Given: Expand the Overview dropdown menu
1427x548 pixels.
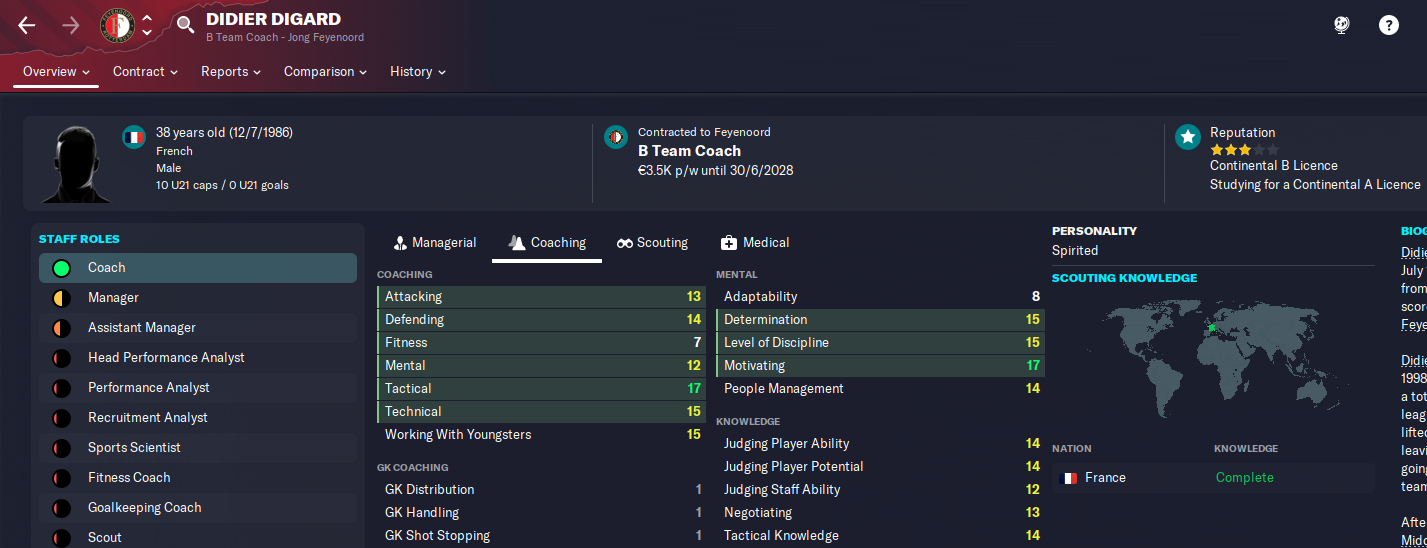Looking at the screenshot, I should tap(56, 72).
